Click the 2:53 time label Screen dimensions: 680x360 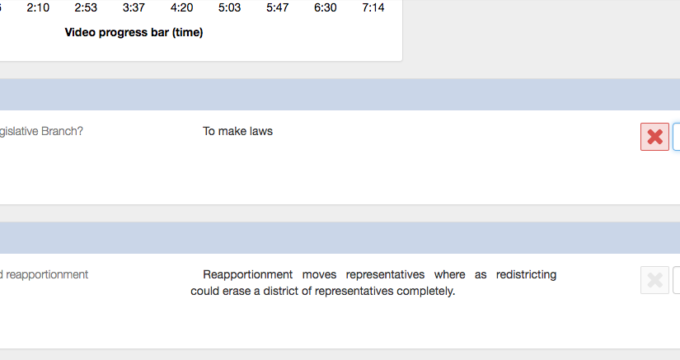click(86, 7)
